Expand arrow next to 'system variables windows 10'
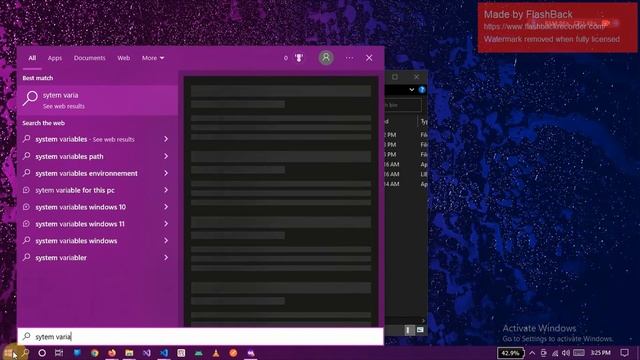640x360 pixels. [x=166, y=207]
